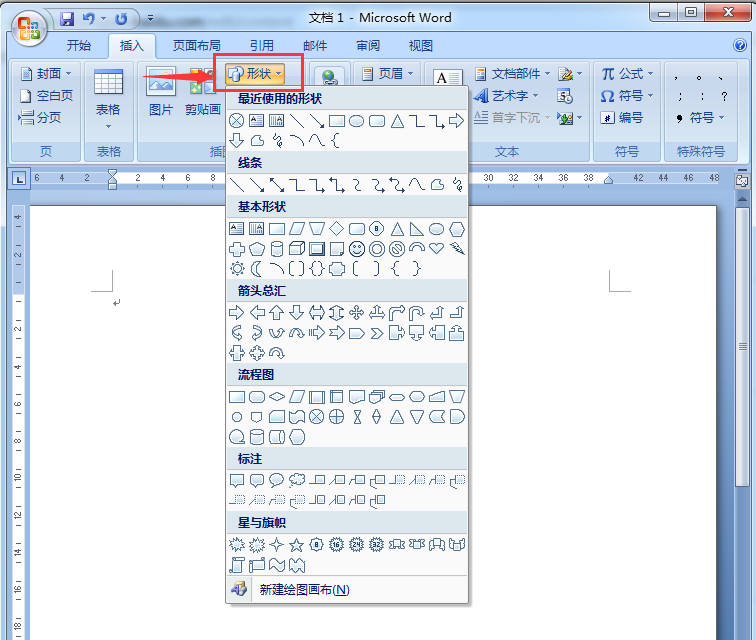Pick the right triangle basic shape

pyautogui.click(x=417, y=229)
